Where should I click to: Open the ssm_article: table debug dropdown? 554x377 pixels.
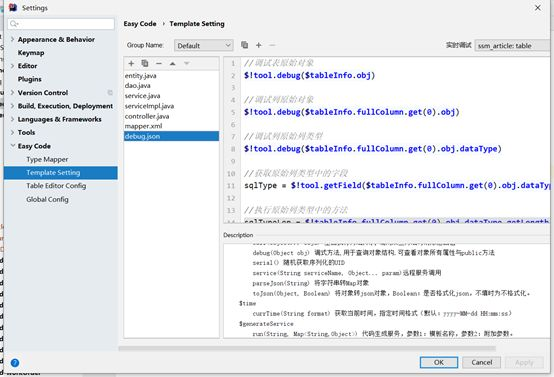pyautogui.click(x=513, y=46)
